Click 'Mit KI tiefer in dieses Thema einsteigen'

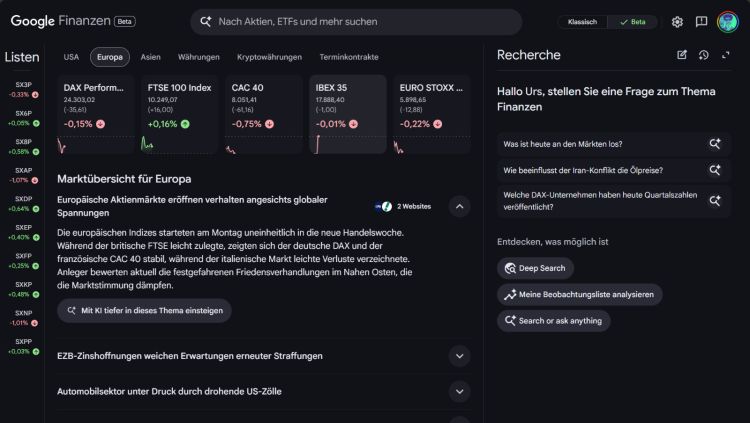(144, 311)
